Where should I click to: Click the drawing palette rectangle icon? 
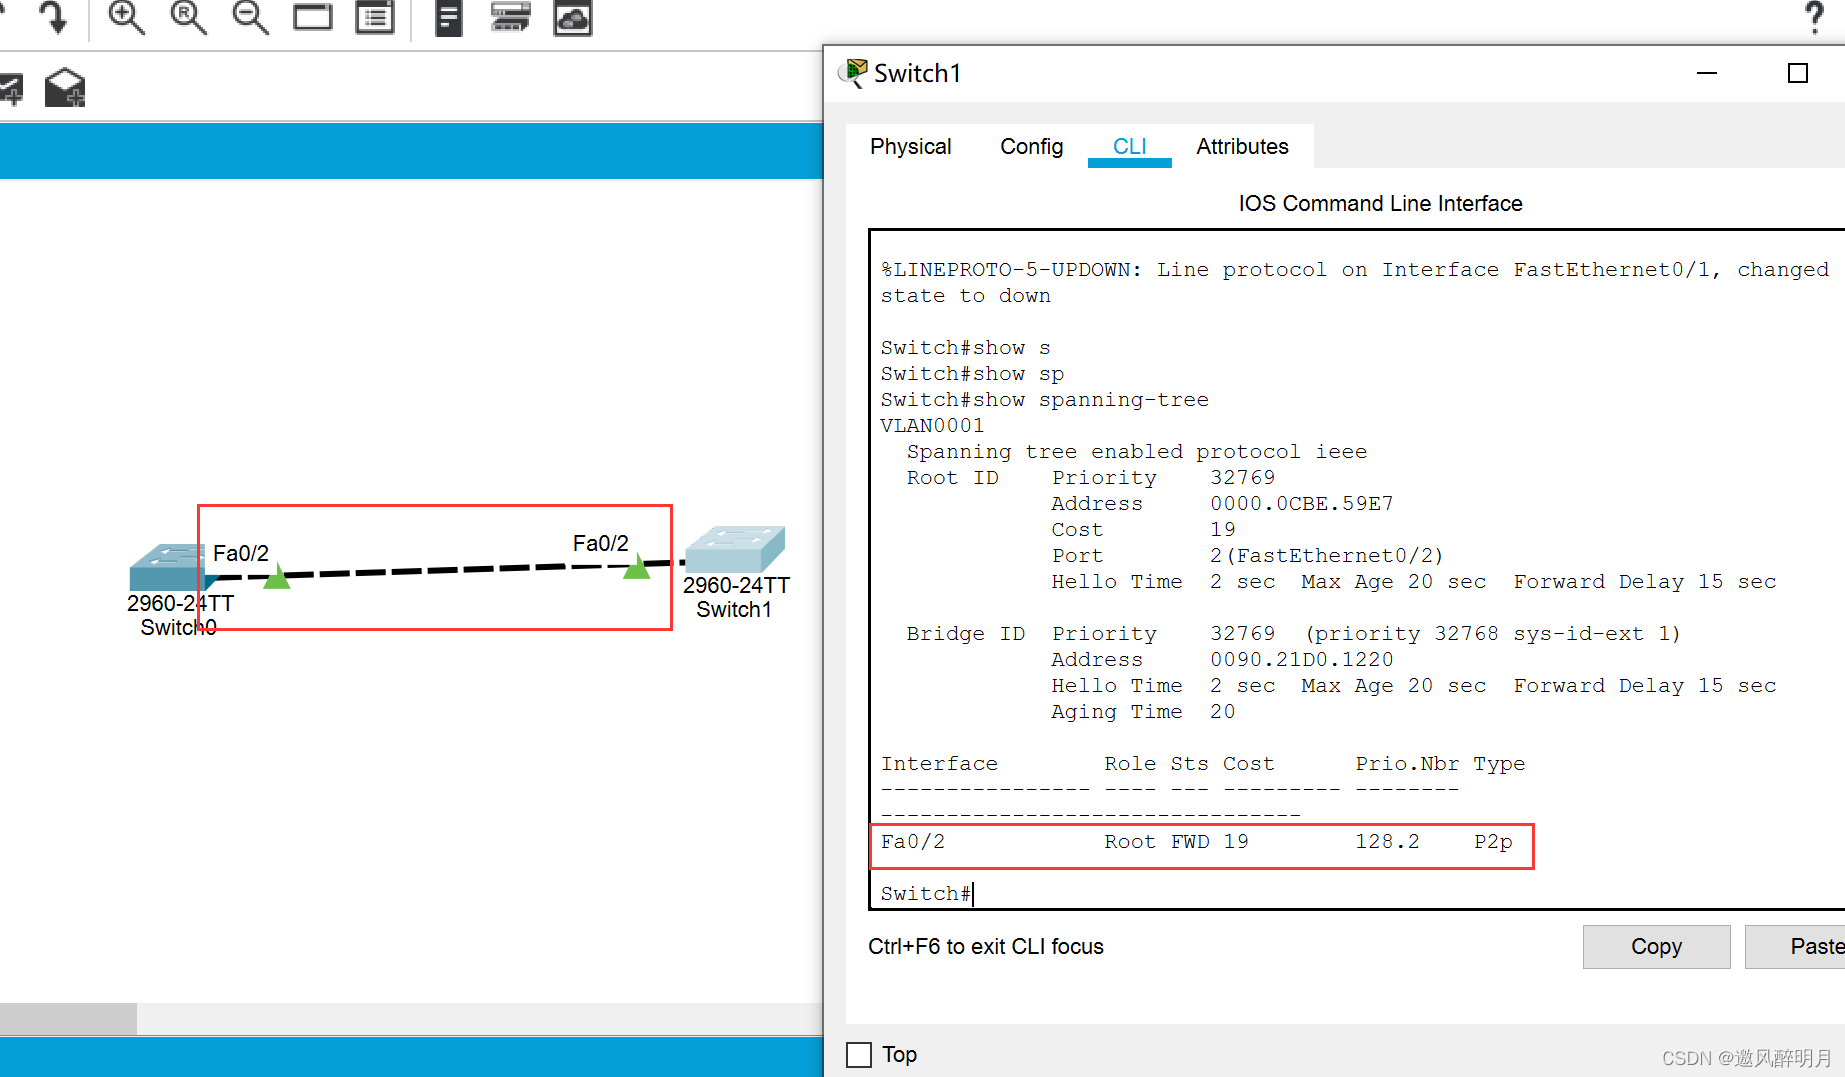[313, 17]
